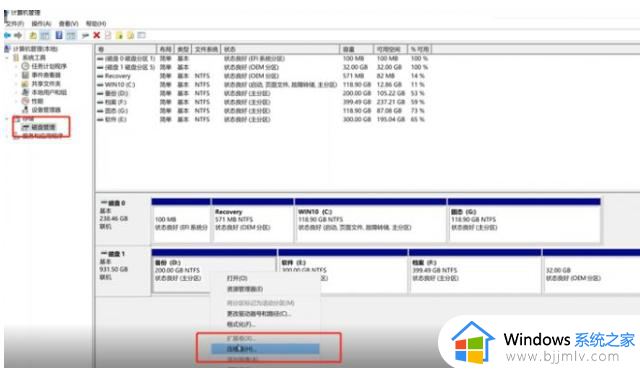The image size is (640, 370).
Task: Click the blue Back arrow in toolbar
Action: pos(7,35)
